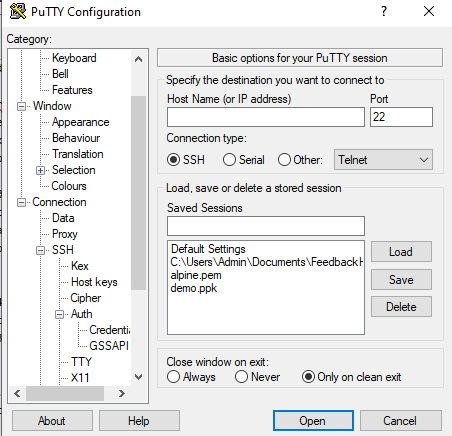Click the Delete session button
452x436 pixels.
[x=401, y=307]
